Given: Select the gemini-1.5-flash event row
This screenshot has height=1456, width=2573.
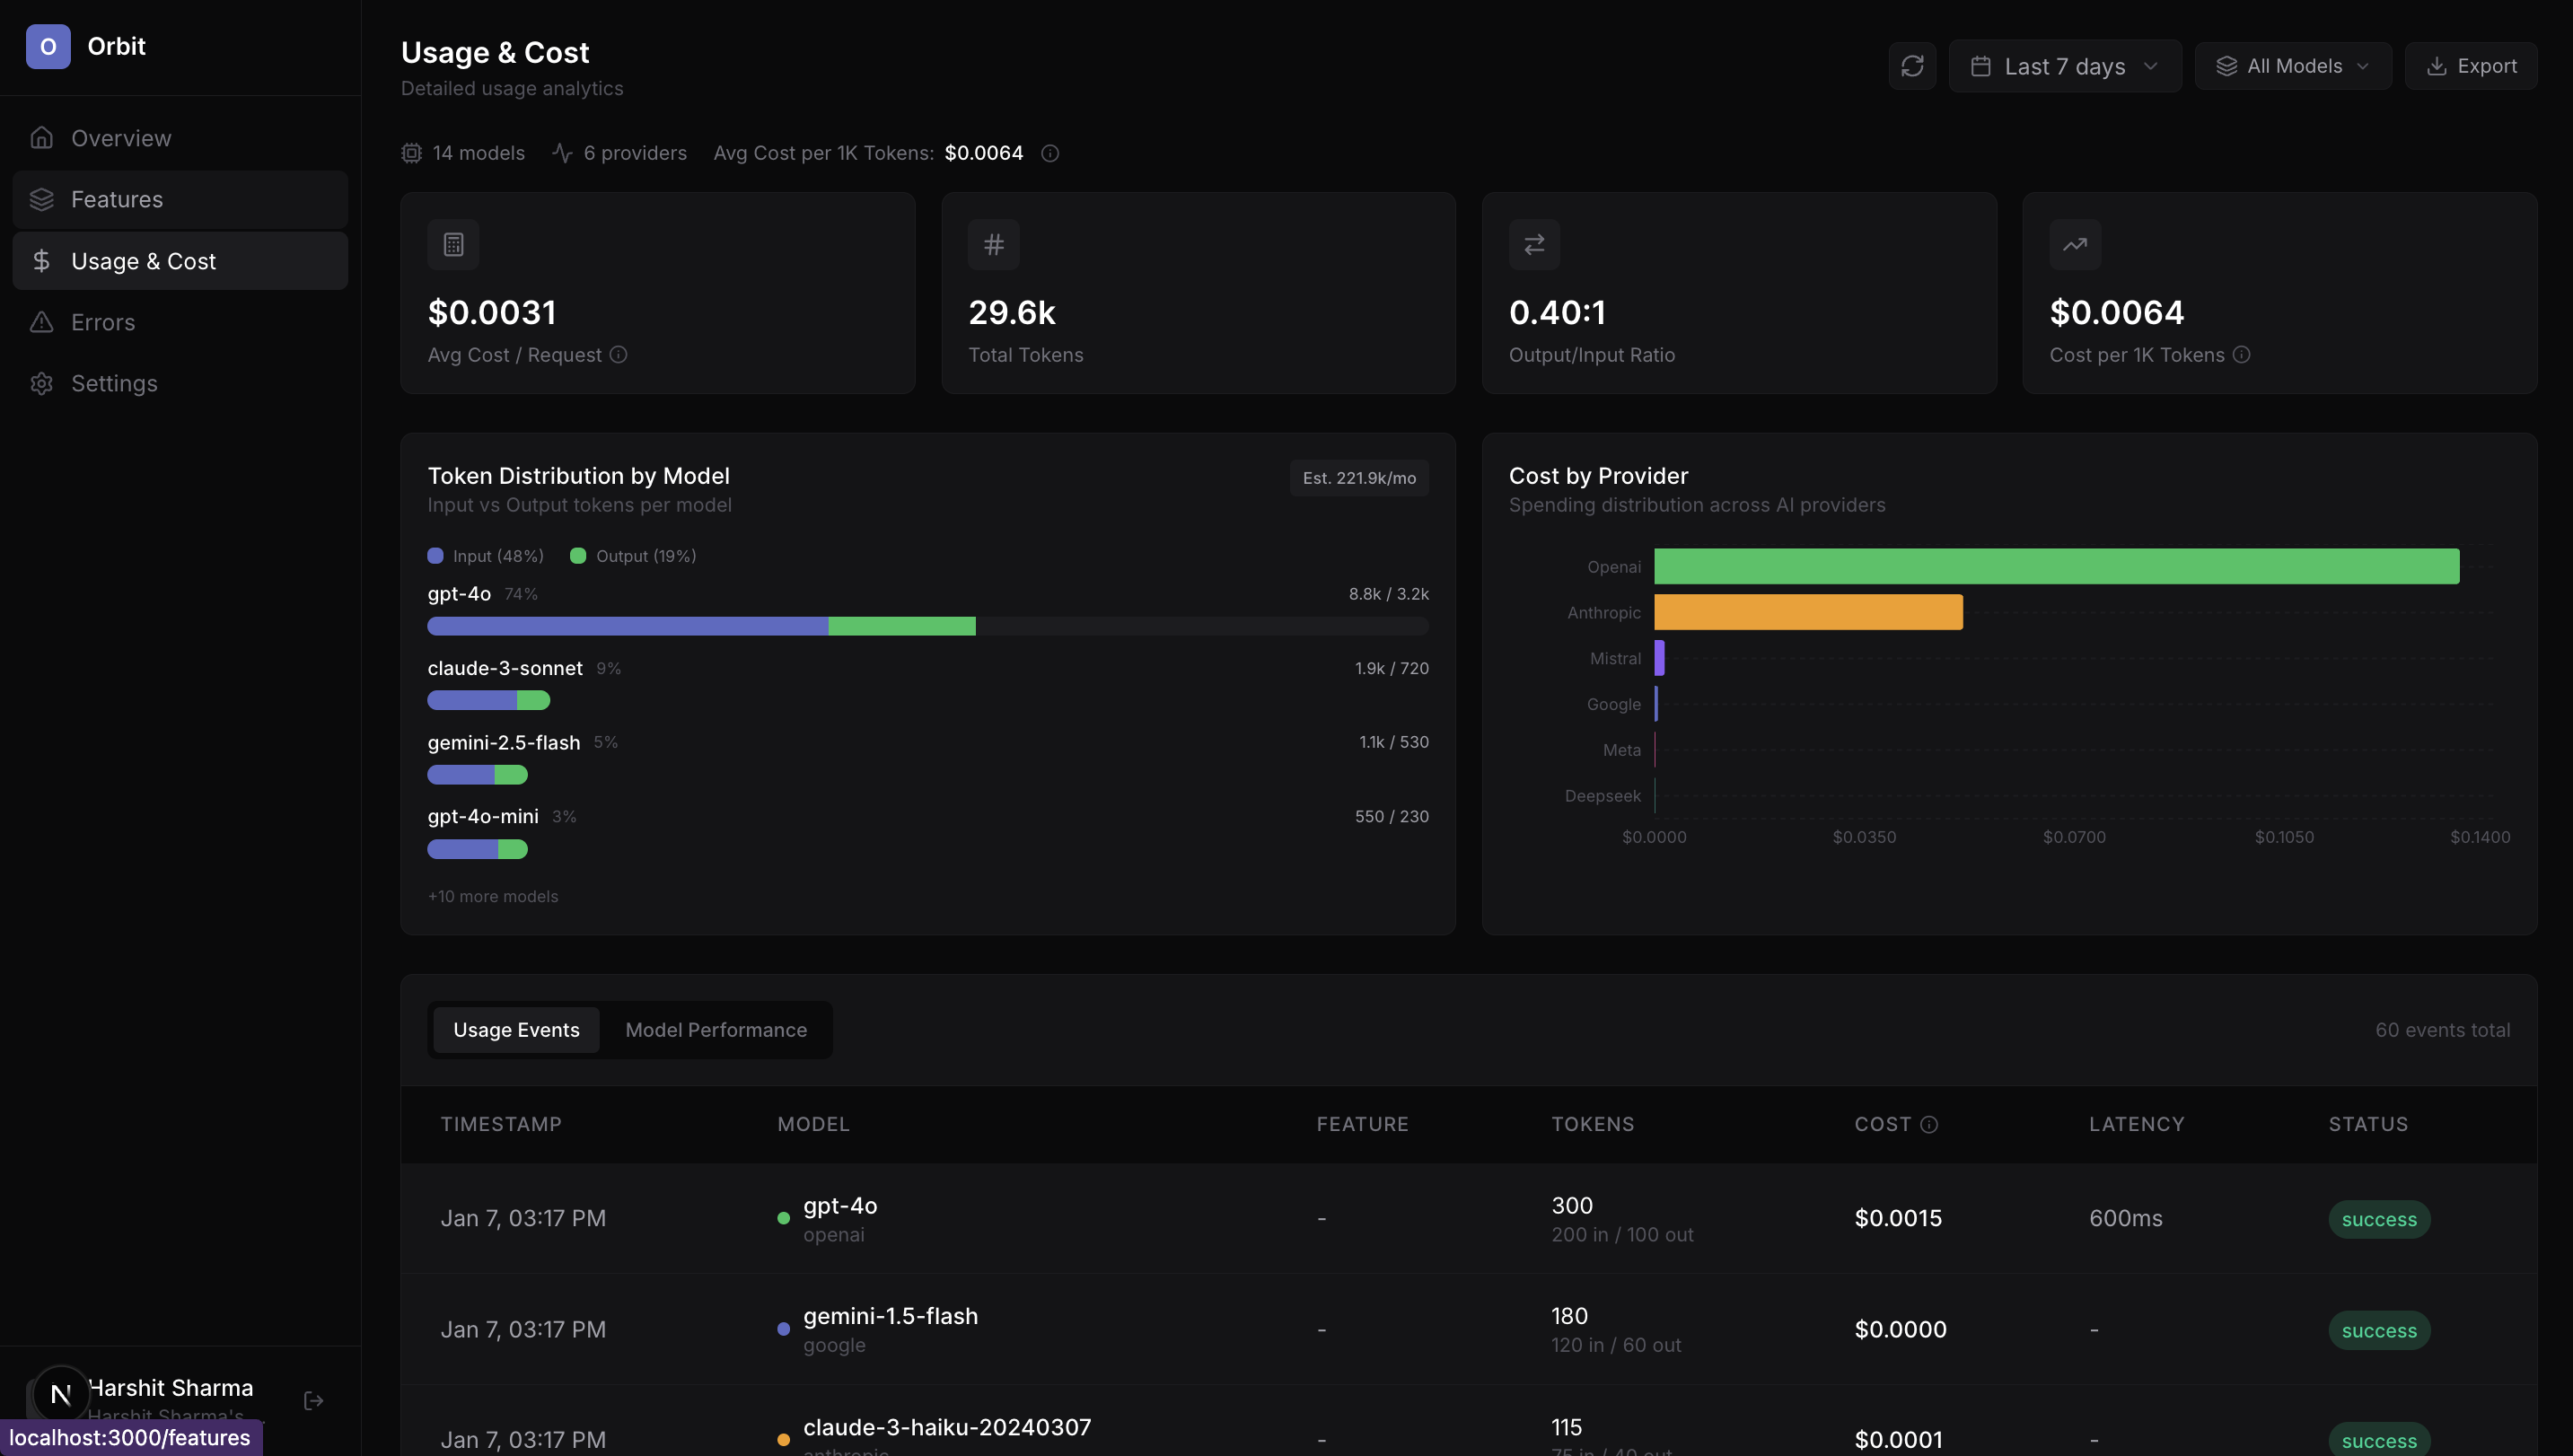Looking at the screenshot, I should tap(1467, 1329).
